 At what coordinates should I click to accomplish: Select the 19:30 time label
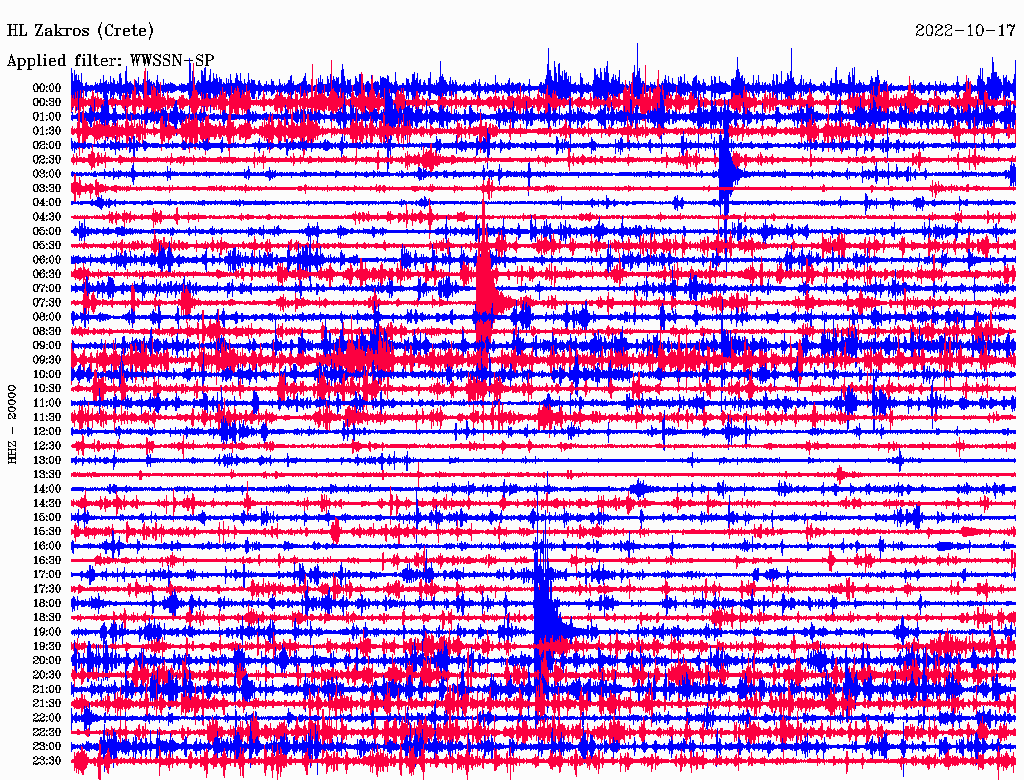47,647
